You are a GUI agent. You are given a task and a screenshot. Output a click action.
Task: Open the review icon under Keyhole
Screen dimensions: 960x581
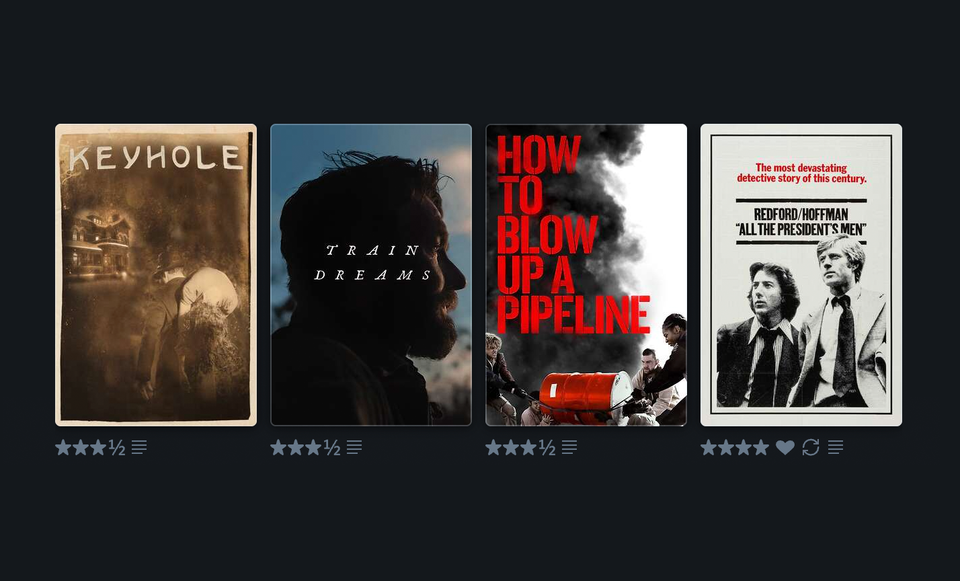pyautogui.click(x=139, y=448)
